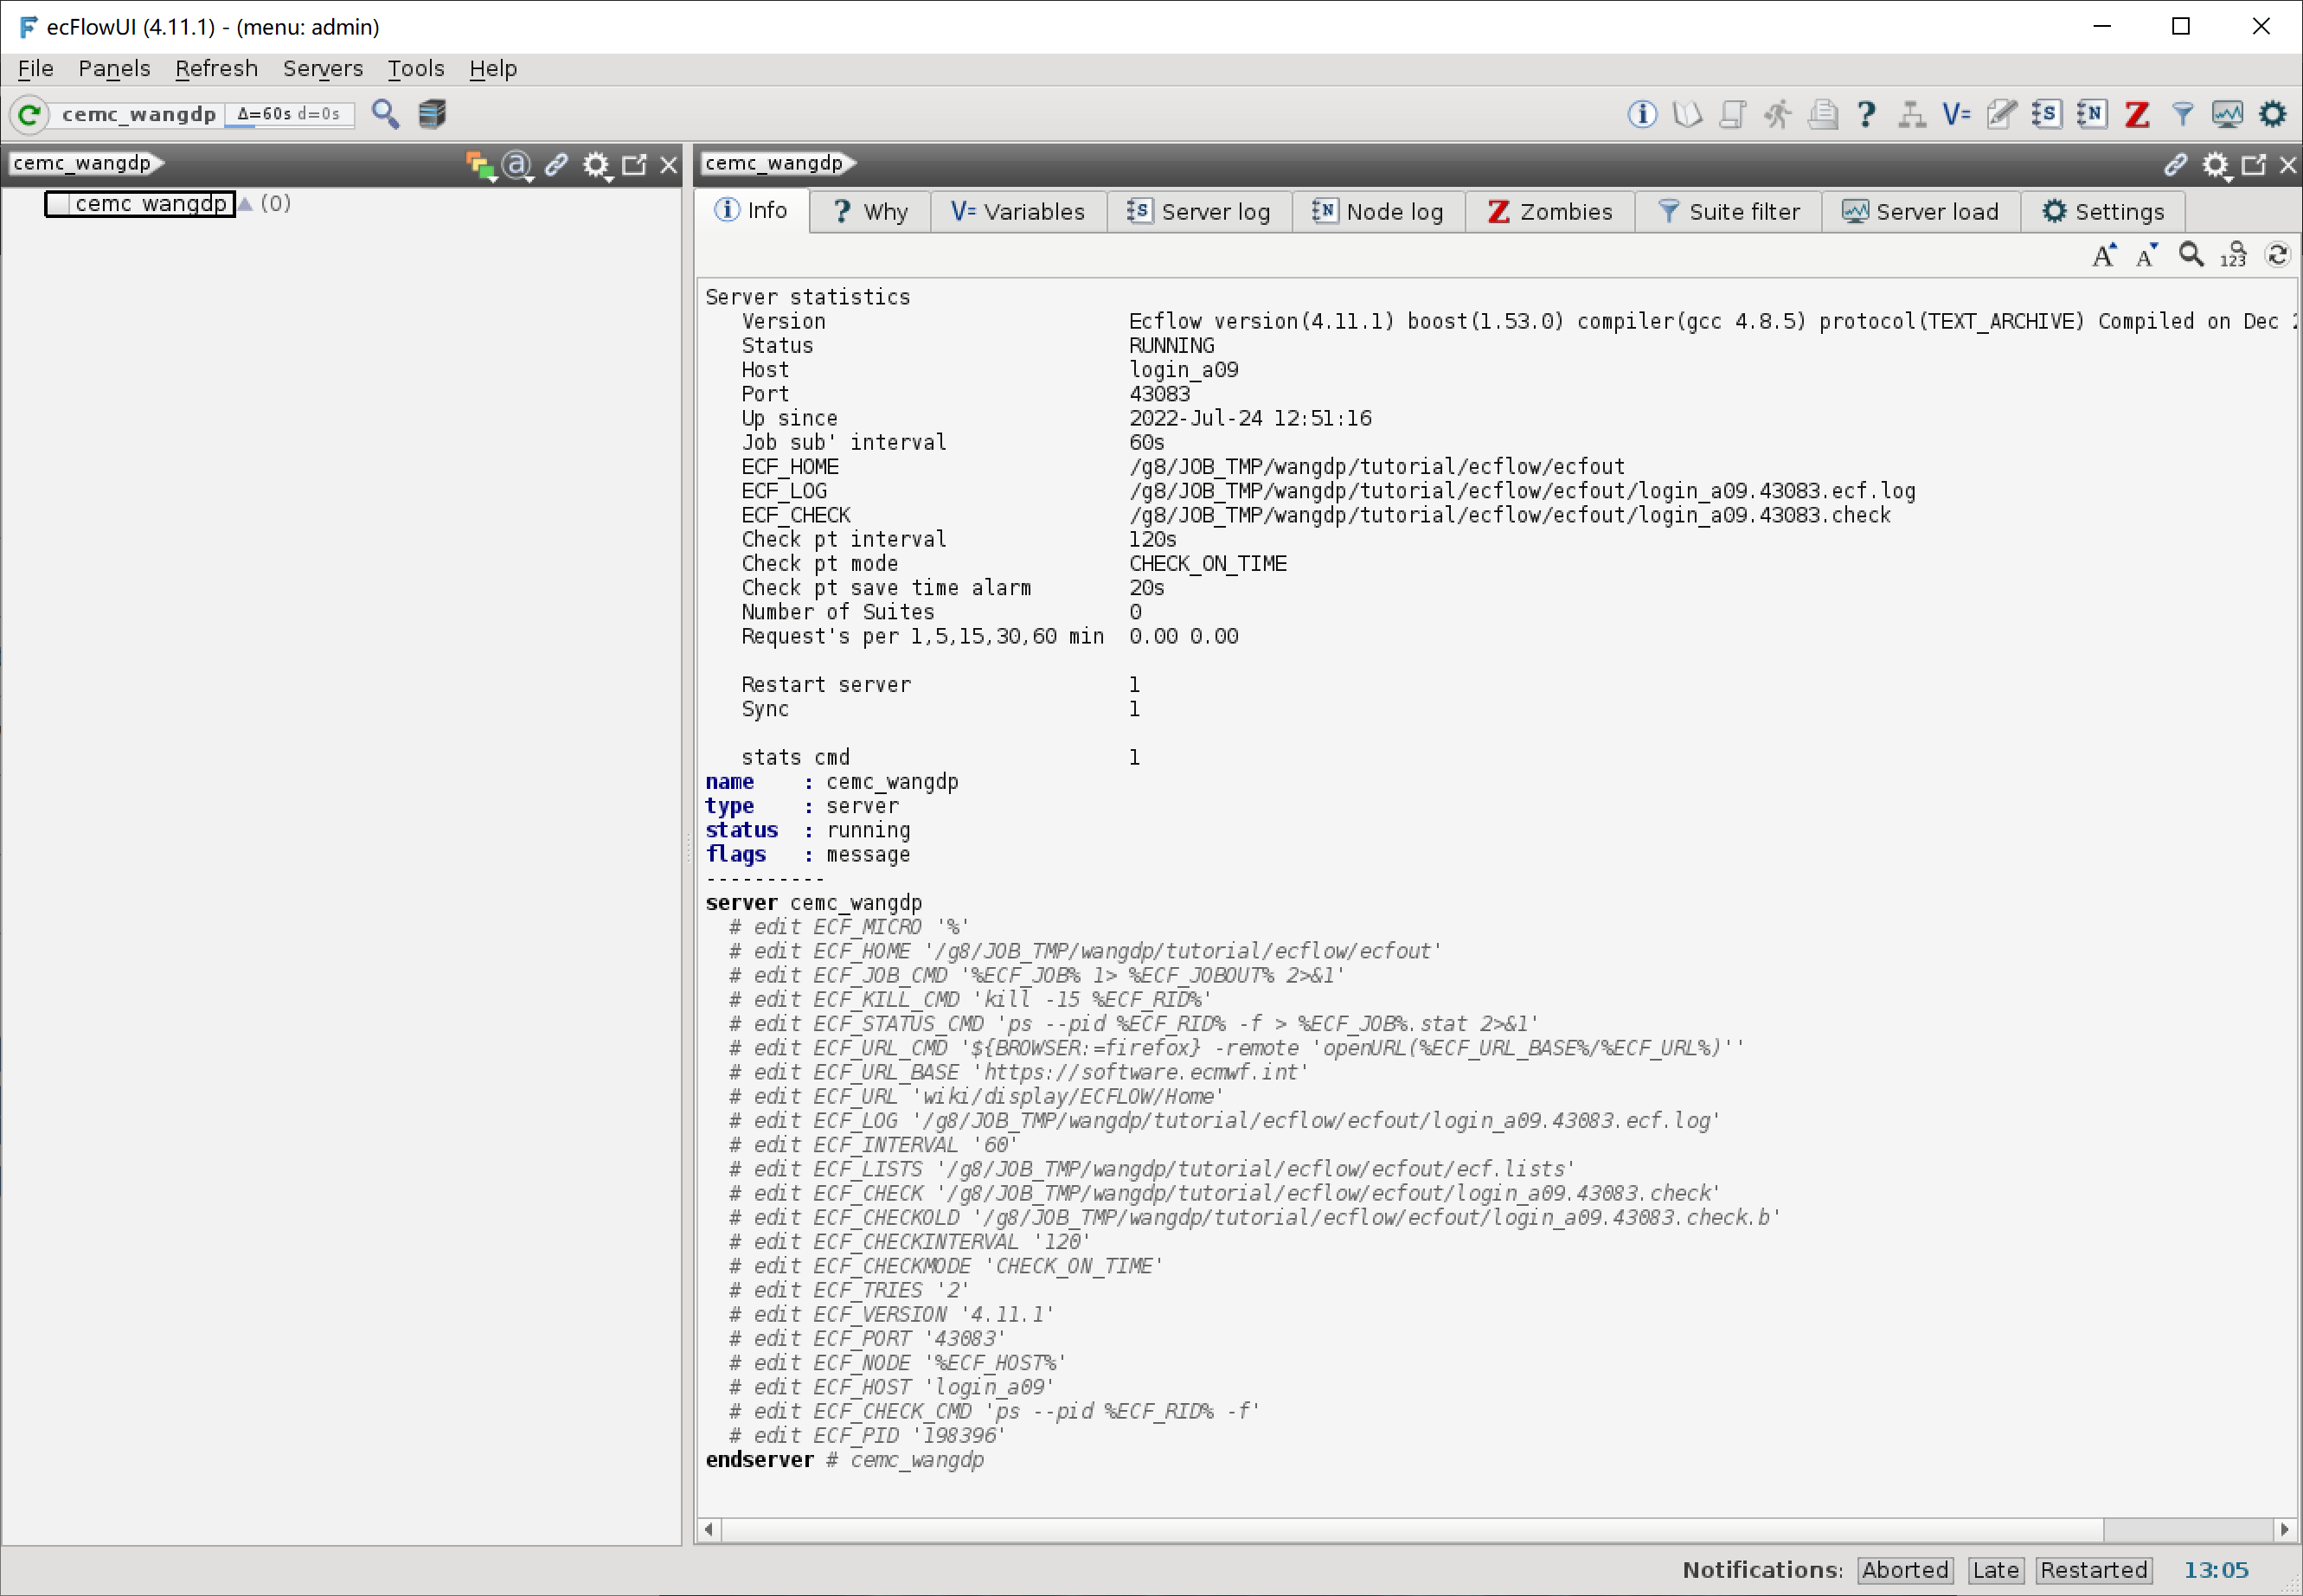Image resolution: width=2303 pixels, height=1596 pixels.
Task: Click the Aborted notification button
Action: coord(1904,1570)
